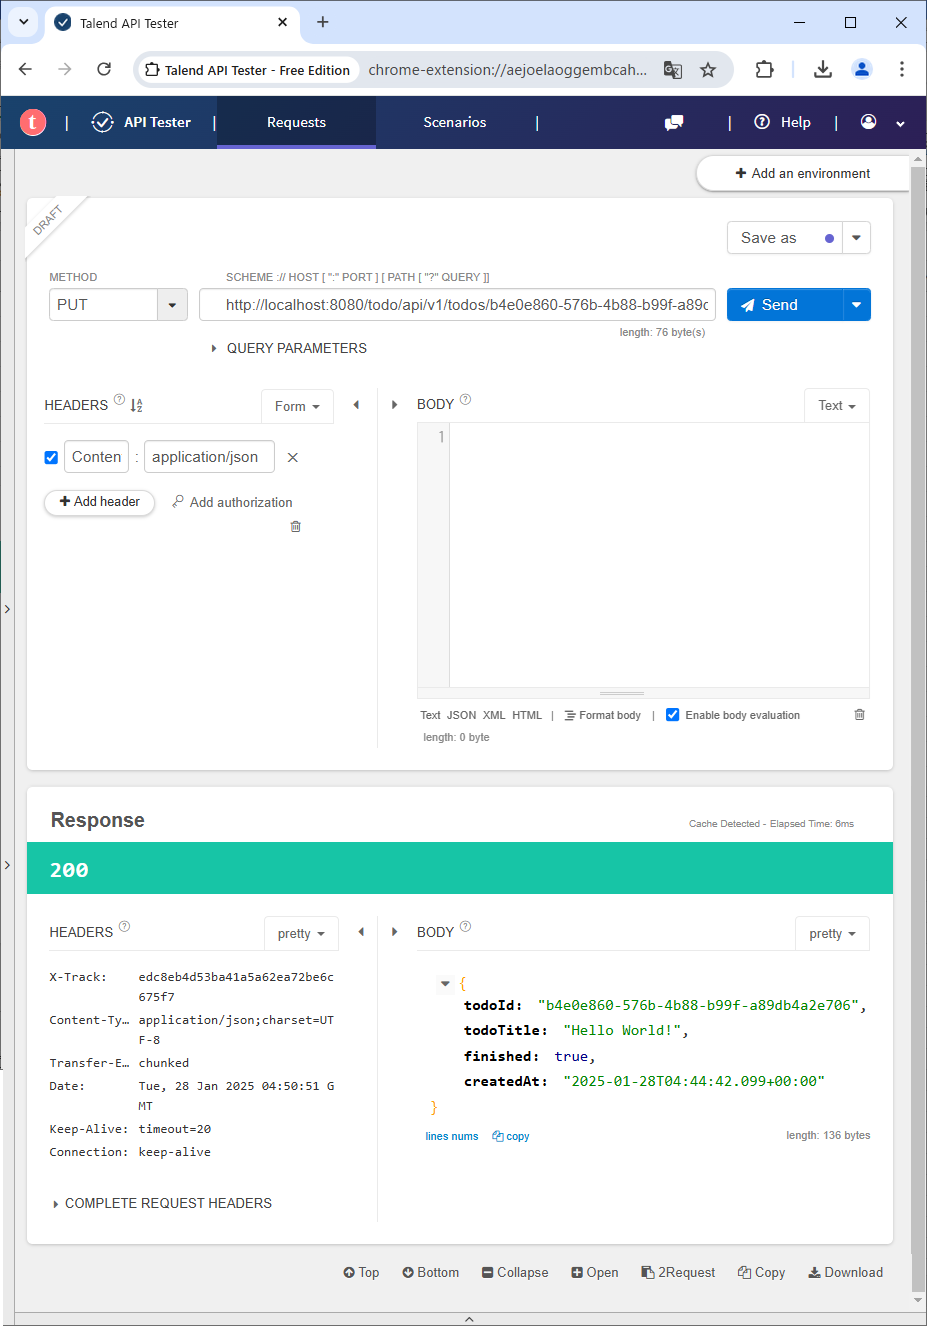Clear body using trash icon
The image size is (927, 1326).
859,714
